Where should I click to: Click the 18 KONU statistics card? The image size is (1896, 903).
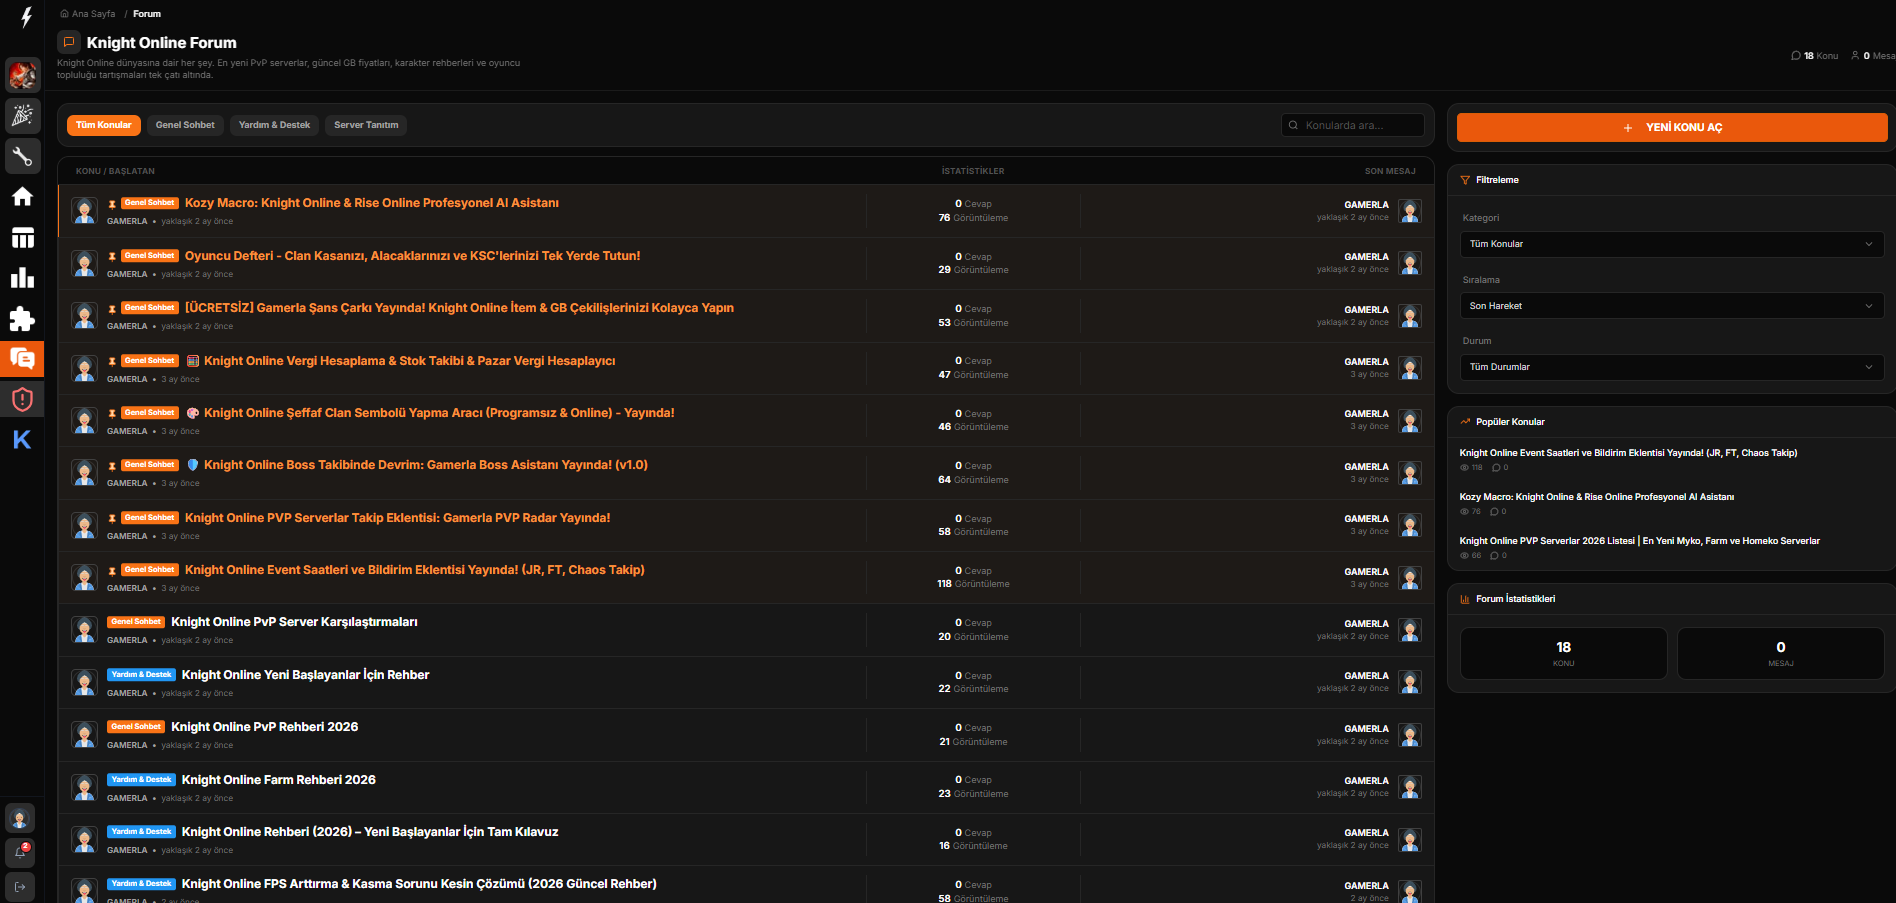[x=1563, y=654]
